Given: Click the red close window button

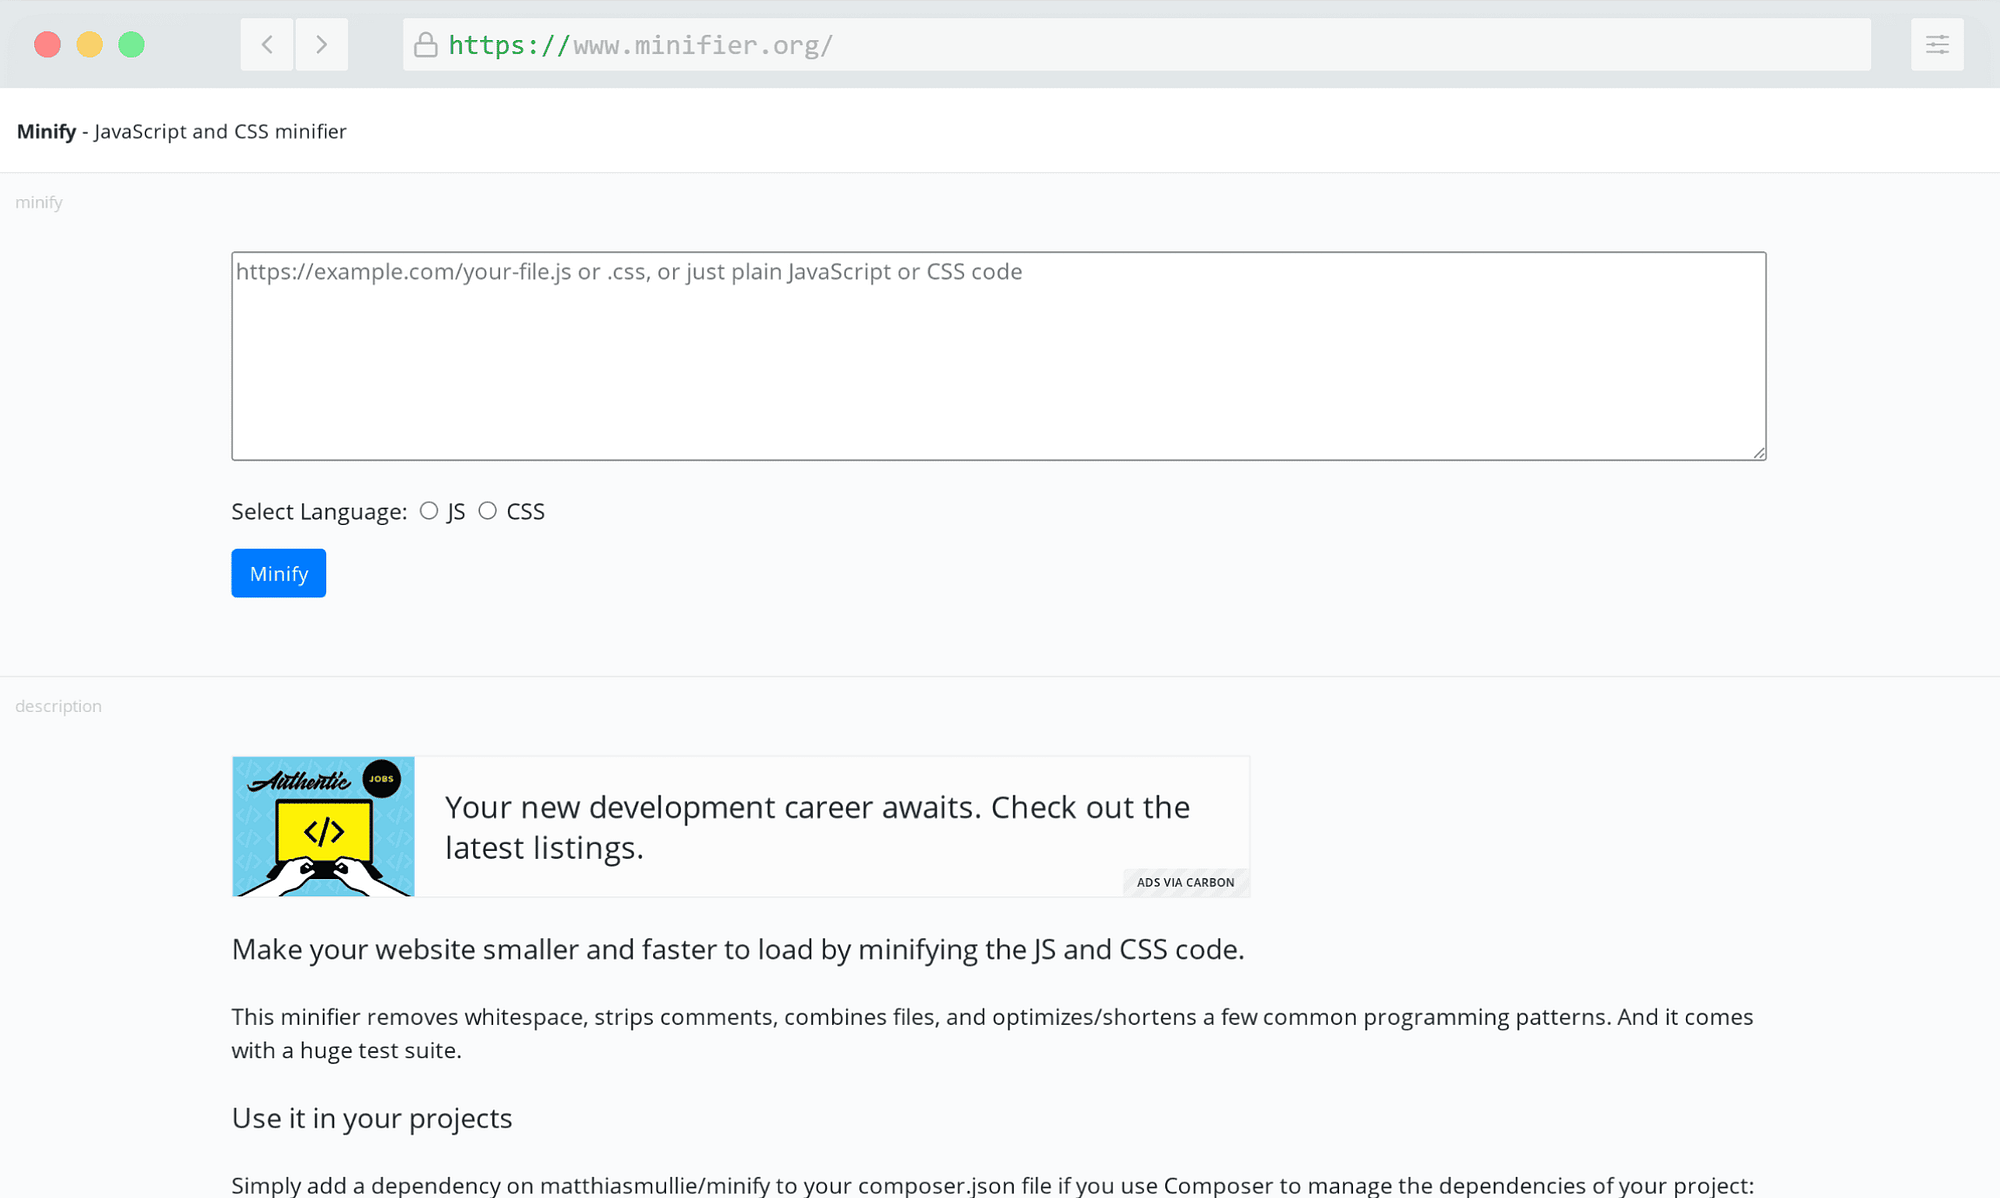Looking at the screenshot, I should [x=47, y=44].
